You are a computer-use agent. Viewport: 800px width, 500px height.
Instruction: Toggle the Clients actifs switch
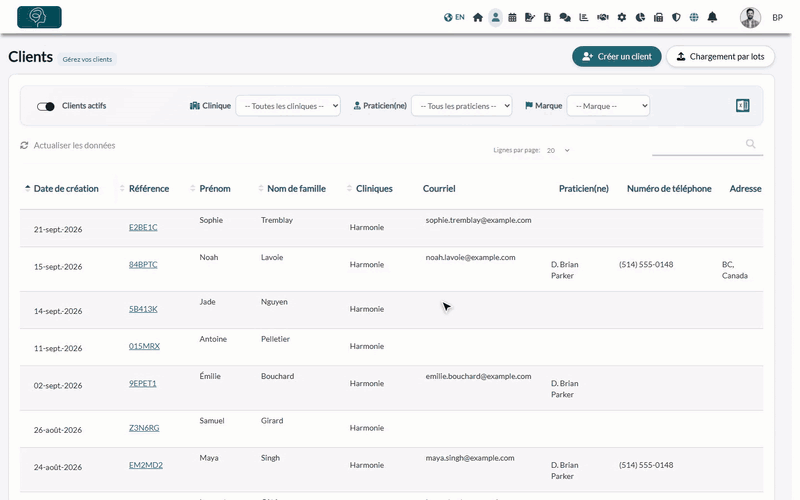(x=45, y=106)
